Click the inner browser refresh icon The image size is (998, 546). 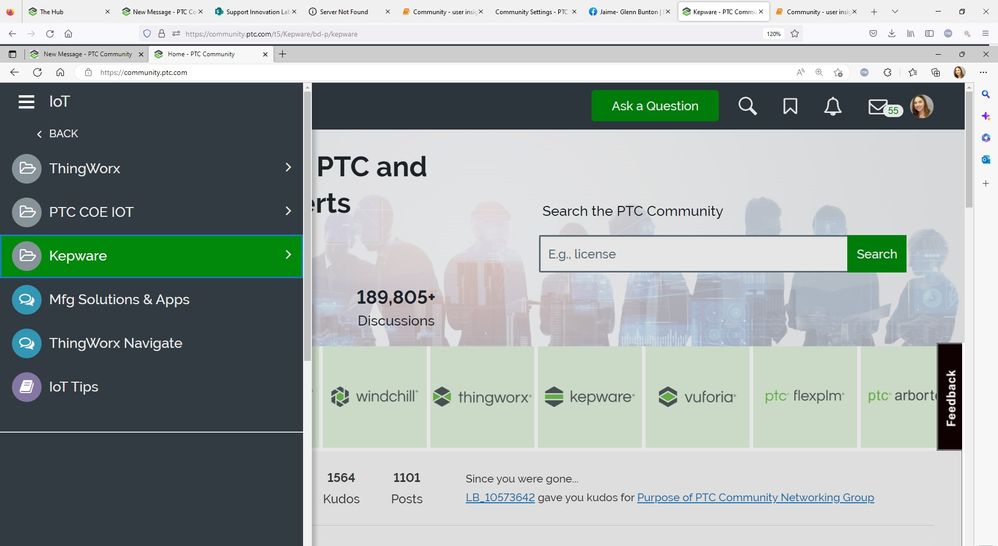pos(37,72)
